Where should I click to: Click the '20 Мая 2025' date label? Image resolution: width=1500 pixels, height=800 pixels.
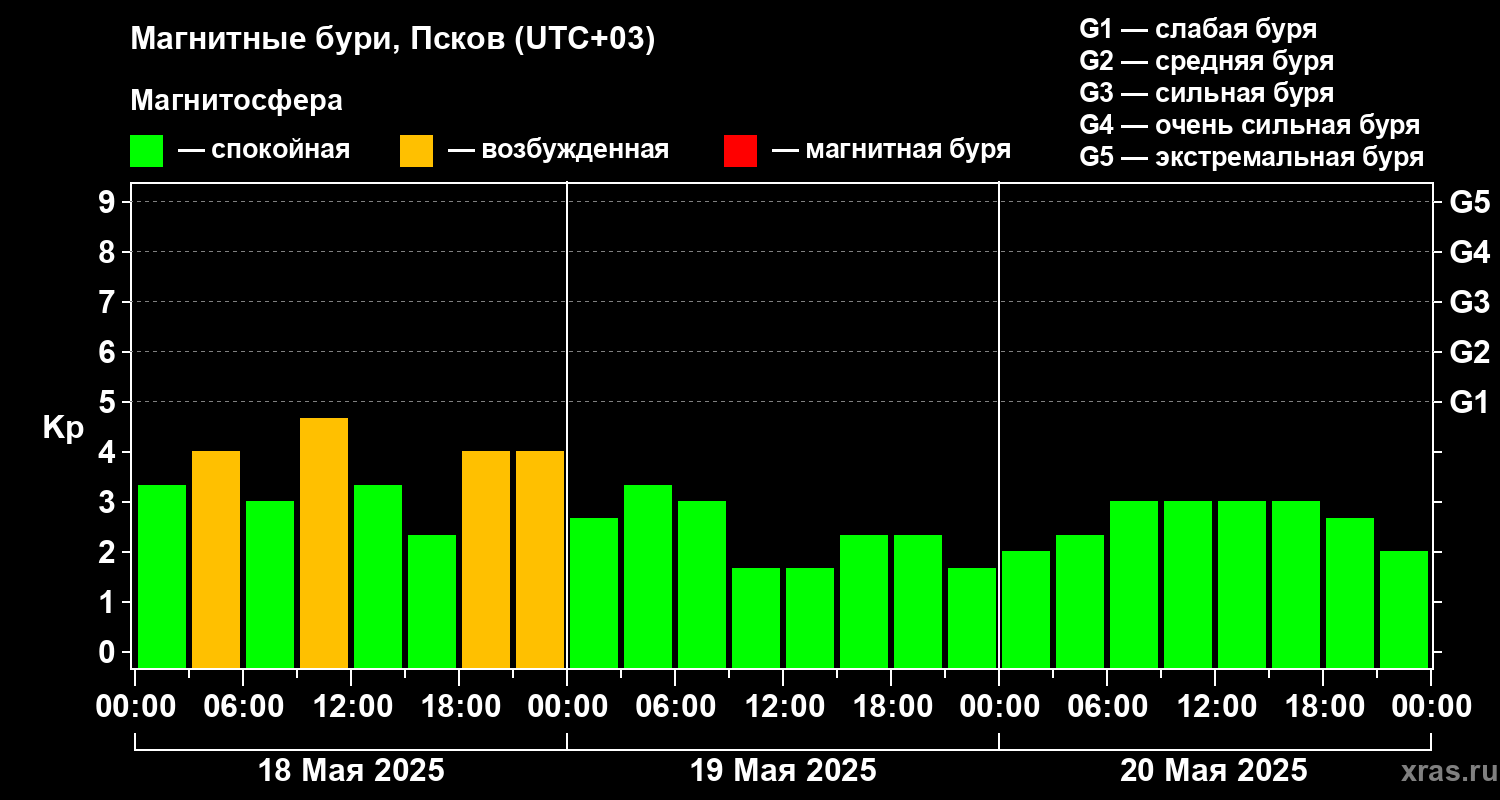(x=1213, y=771)
